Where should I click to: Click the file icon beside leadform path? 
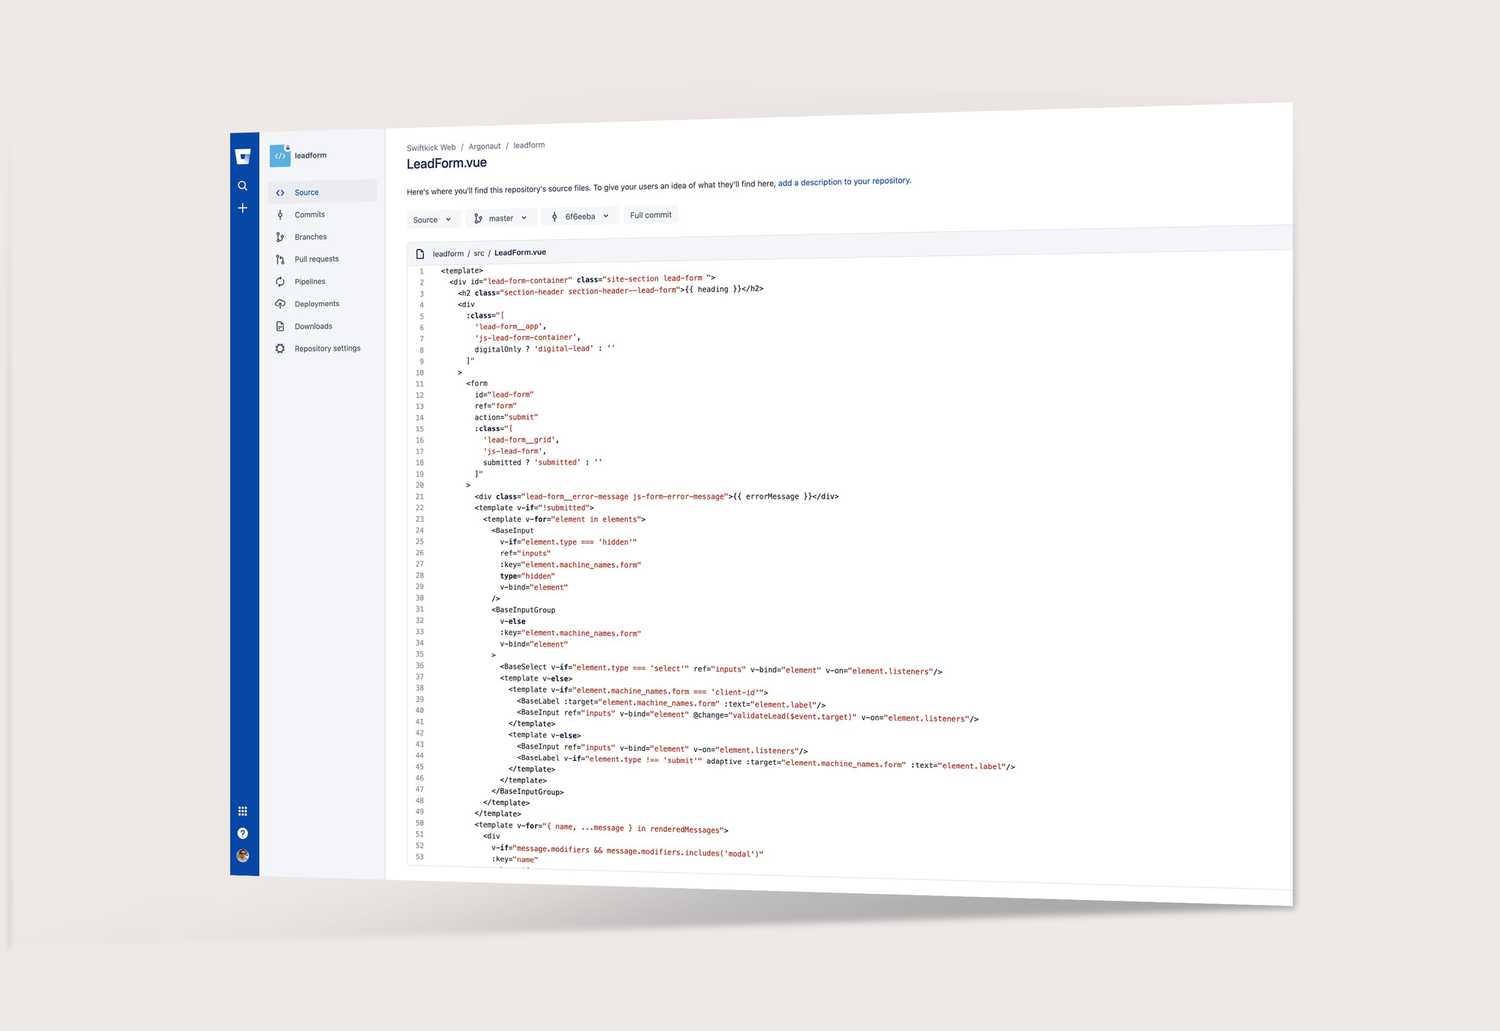[420, 254]
